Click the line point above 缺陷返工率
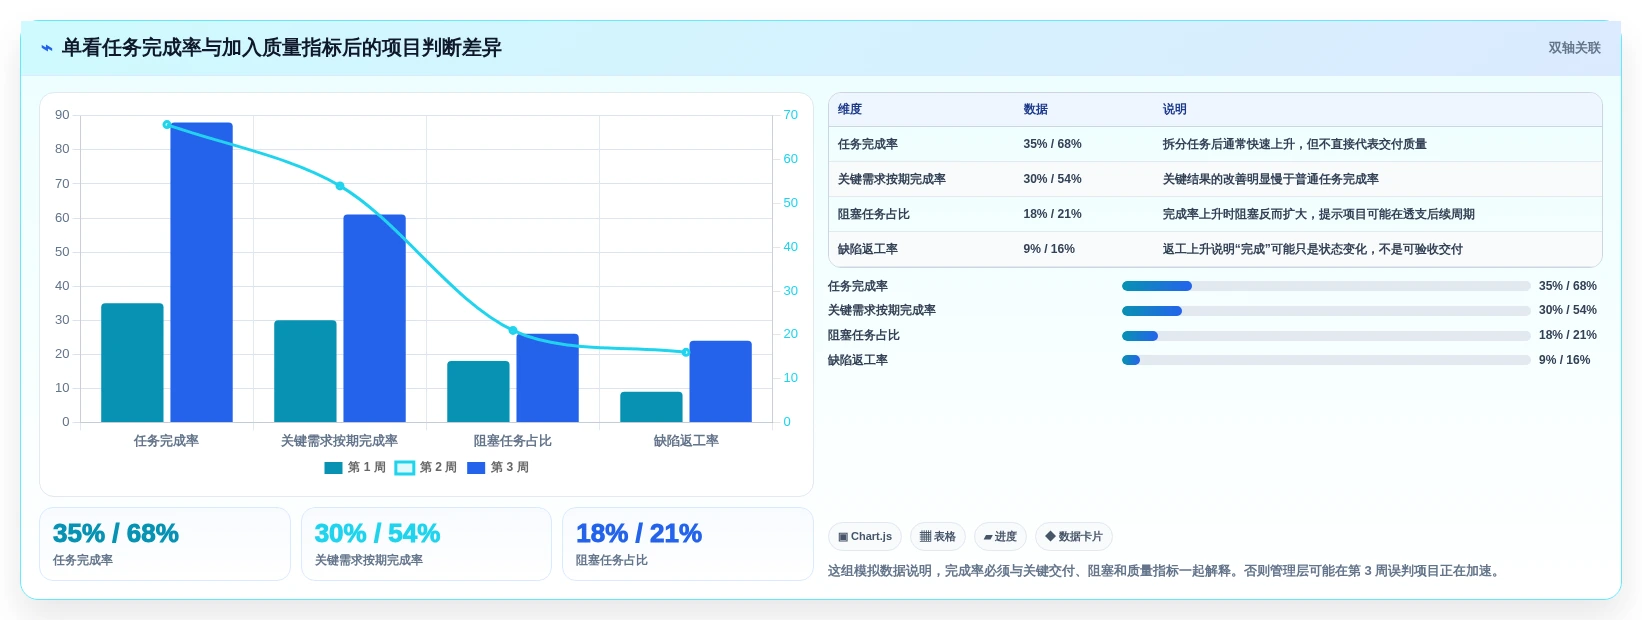The height and width of the screenshot is (620, 1642). (x=686, y=352)
